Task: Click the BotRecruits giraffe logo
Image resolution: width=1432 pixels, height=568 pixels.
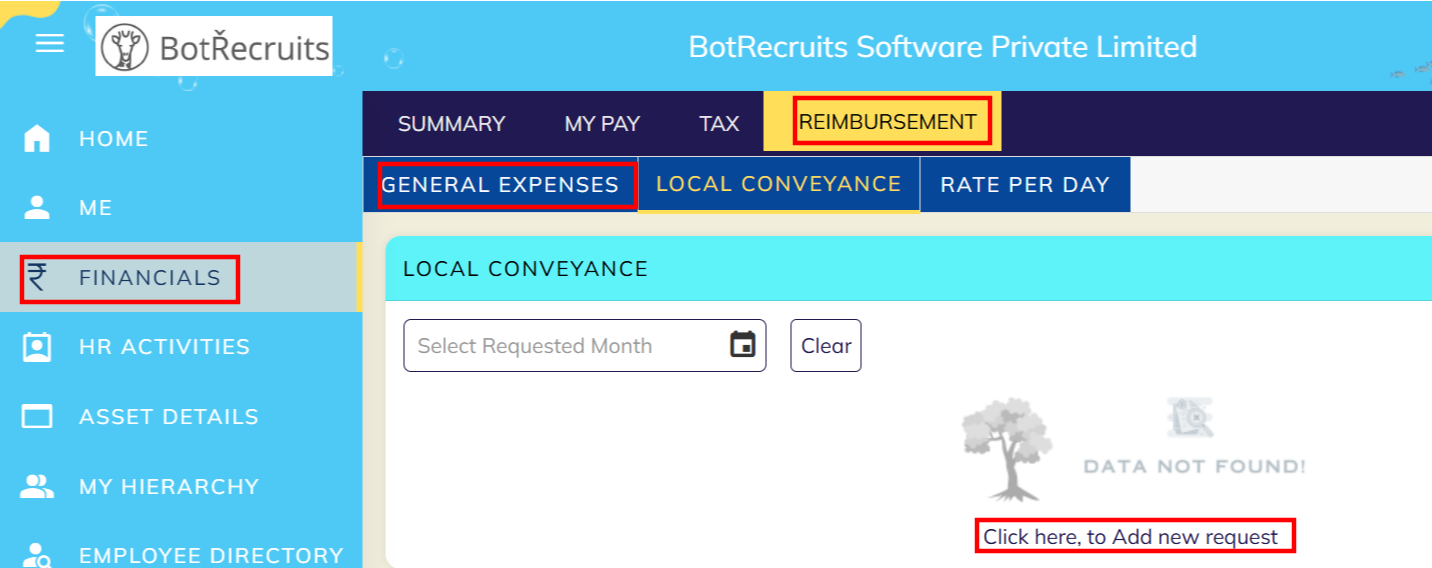Action: click(125, 47)
